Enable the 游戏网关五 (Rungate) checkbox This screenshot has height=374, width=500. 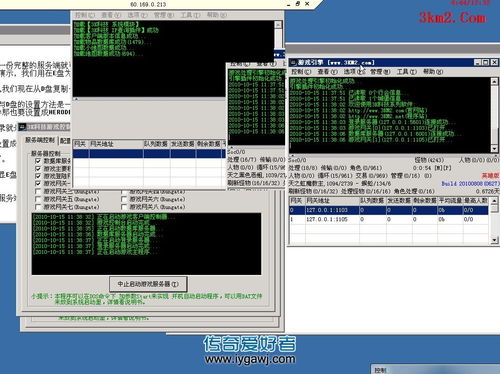[x=38, y=199]
